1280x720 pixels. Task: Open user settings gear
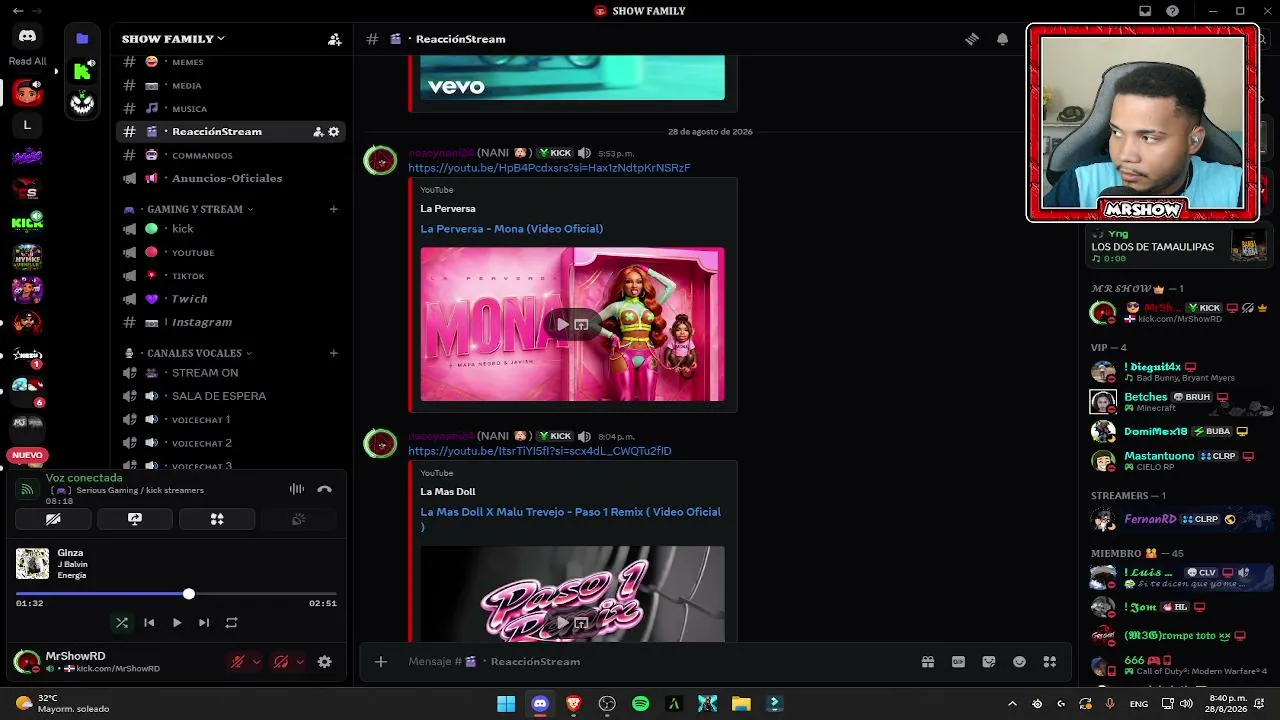pos(324,662)
